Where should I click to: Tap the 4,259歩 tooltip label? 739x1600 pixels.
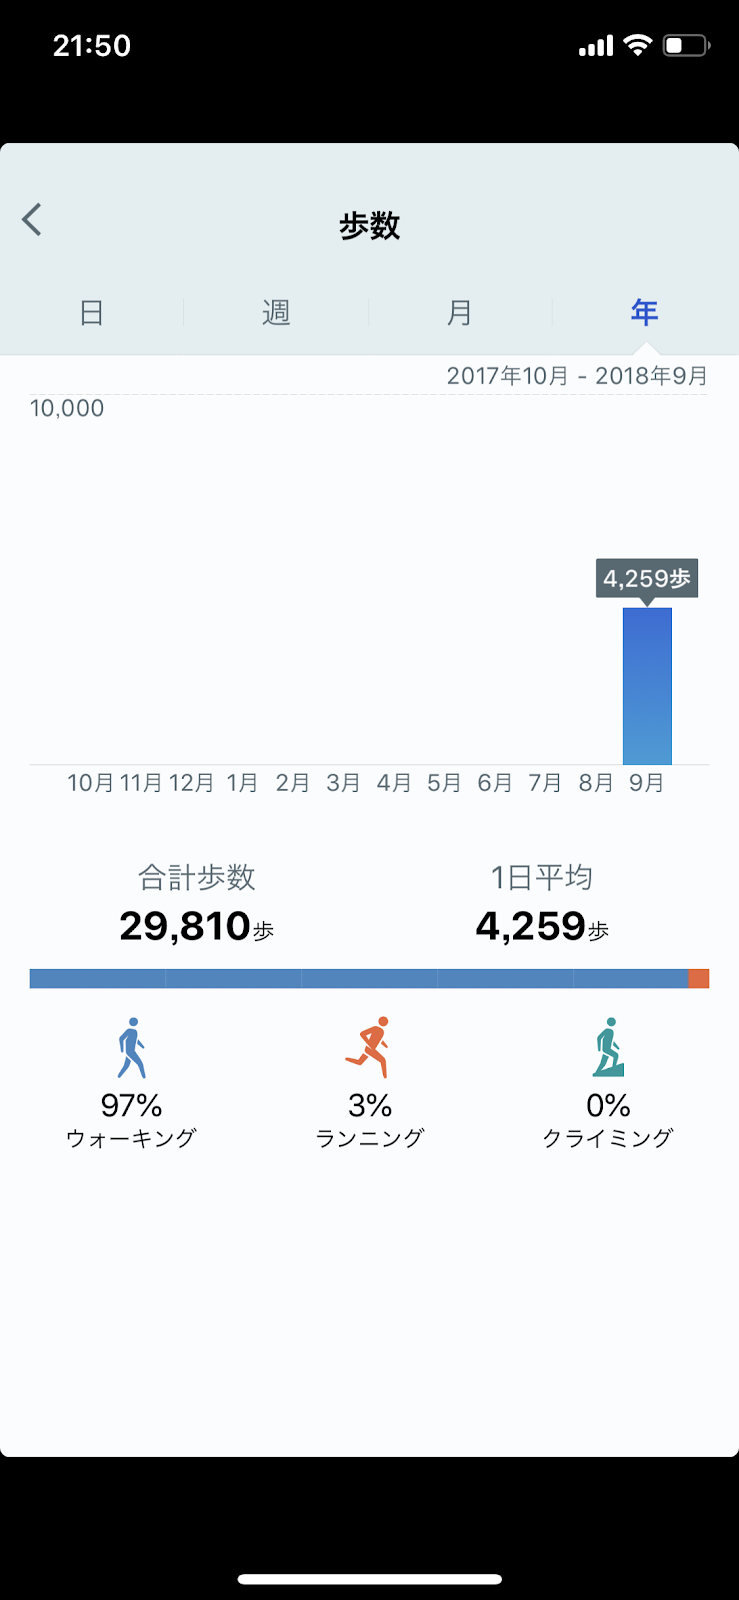[x=647, y=579]
